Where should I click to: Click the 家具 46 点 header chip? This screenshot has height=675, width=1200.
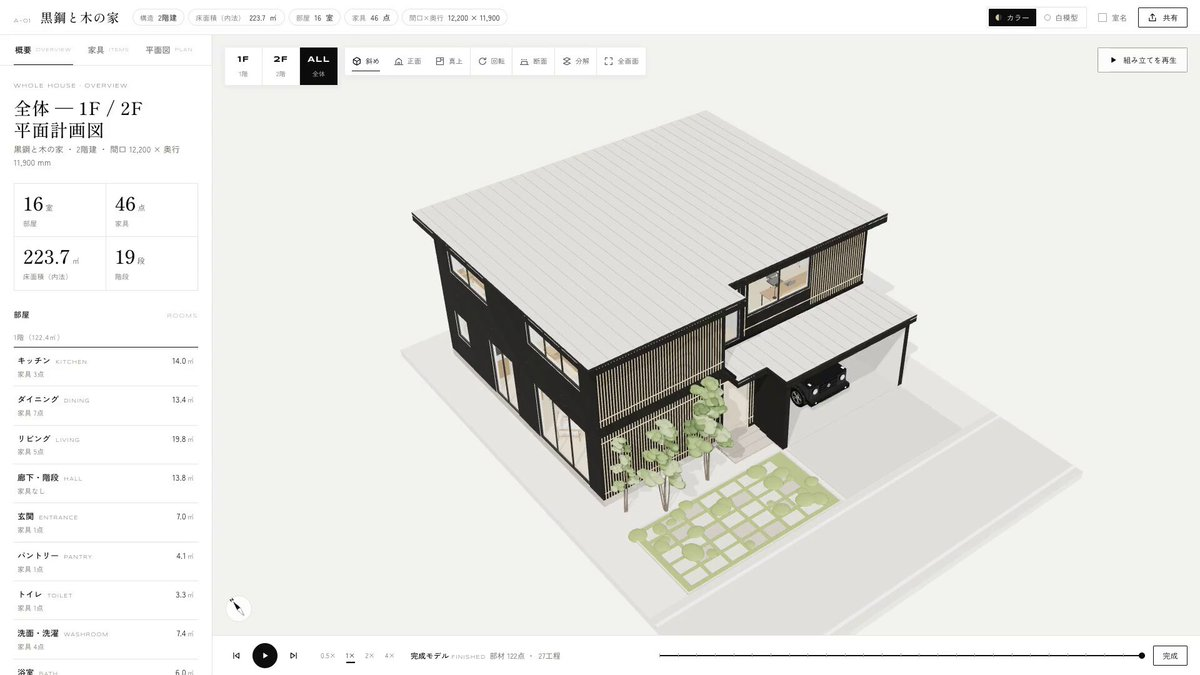[373, 17]
